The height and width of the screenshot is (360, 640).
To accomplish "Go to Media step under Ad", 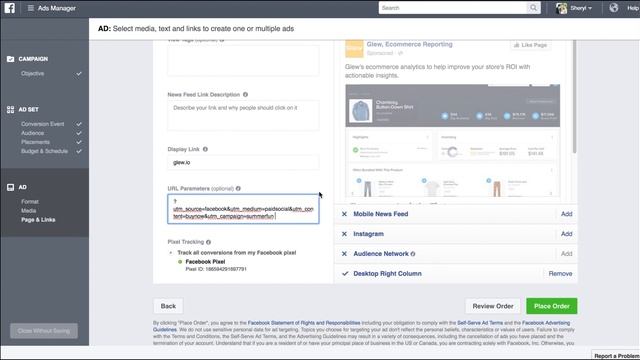I will (29, 211).
